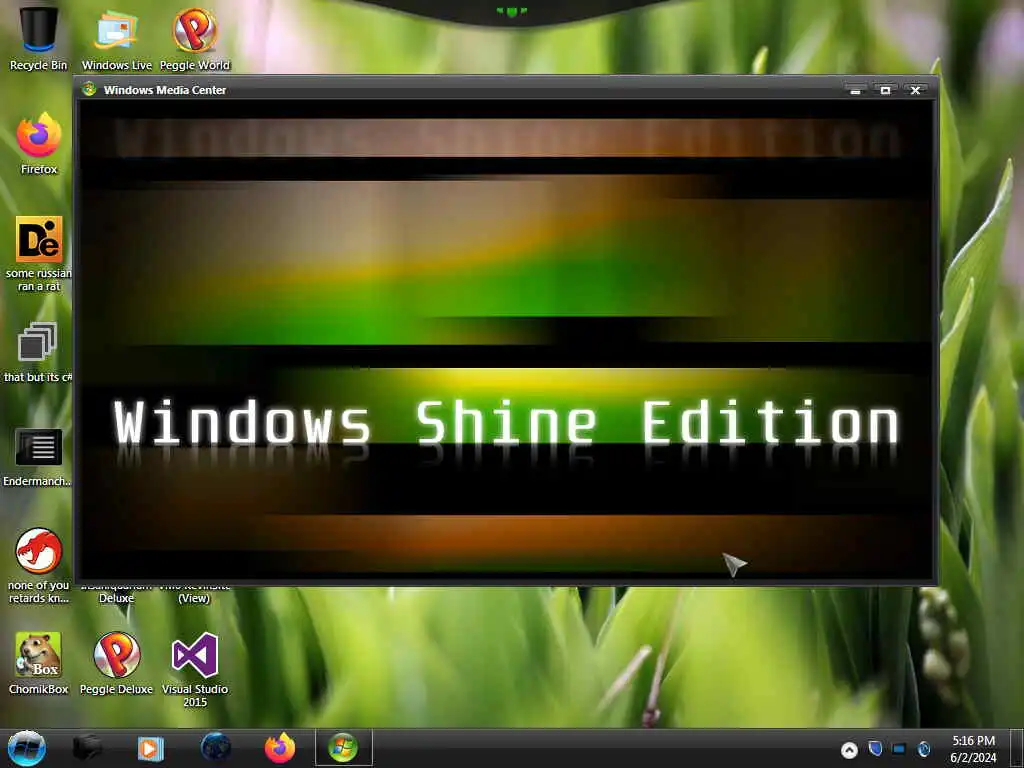Select the 'some russian ran a rat' icon
Image resolution: width=1024 pixels, height=768 pixels.
pyautogui.click(x=39, y=253)
